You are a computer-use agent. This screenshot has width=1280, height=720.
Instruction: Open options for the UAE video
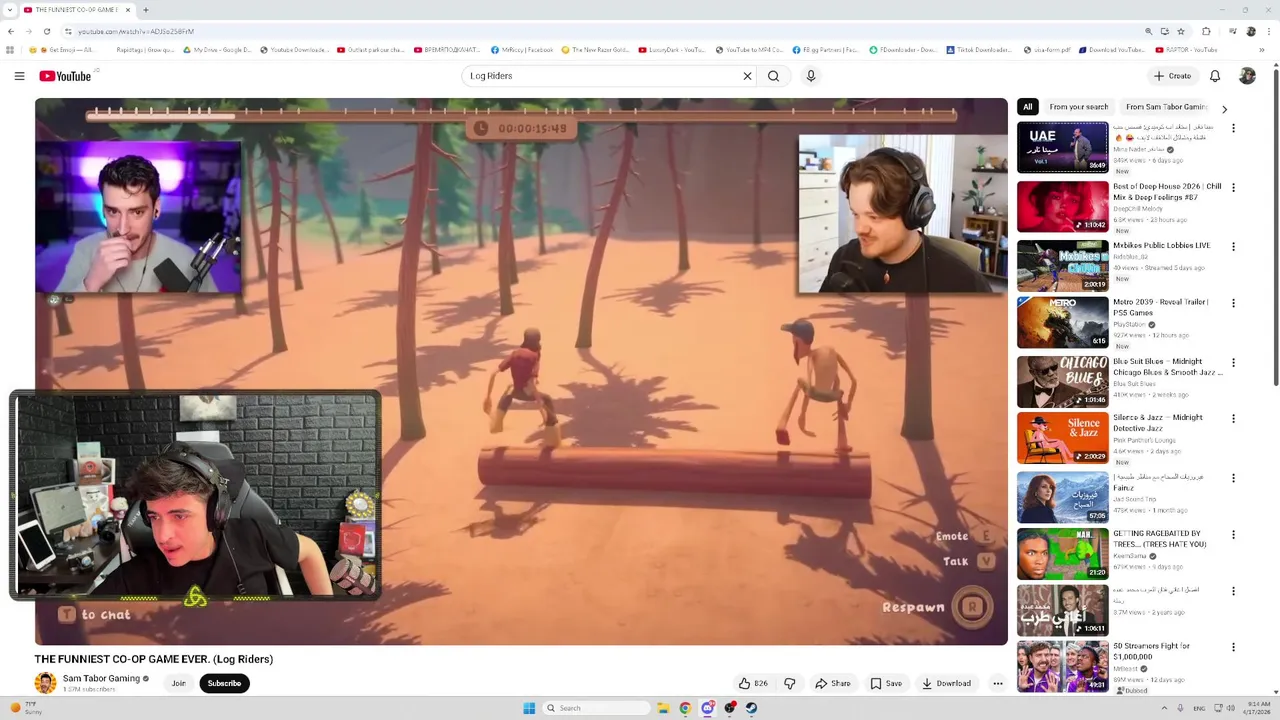pyautogui.click(x=1233, y=128)
